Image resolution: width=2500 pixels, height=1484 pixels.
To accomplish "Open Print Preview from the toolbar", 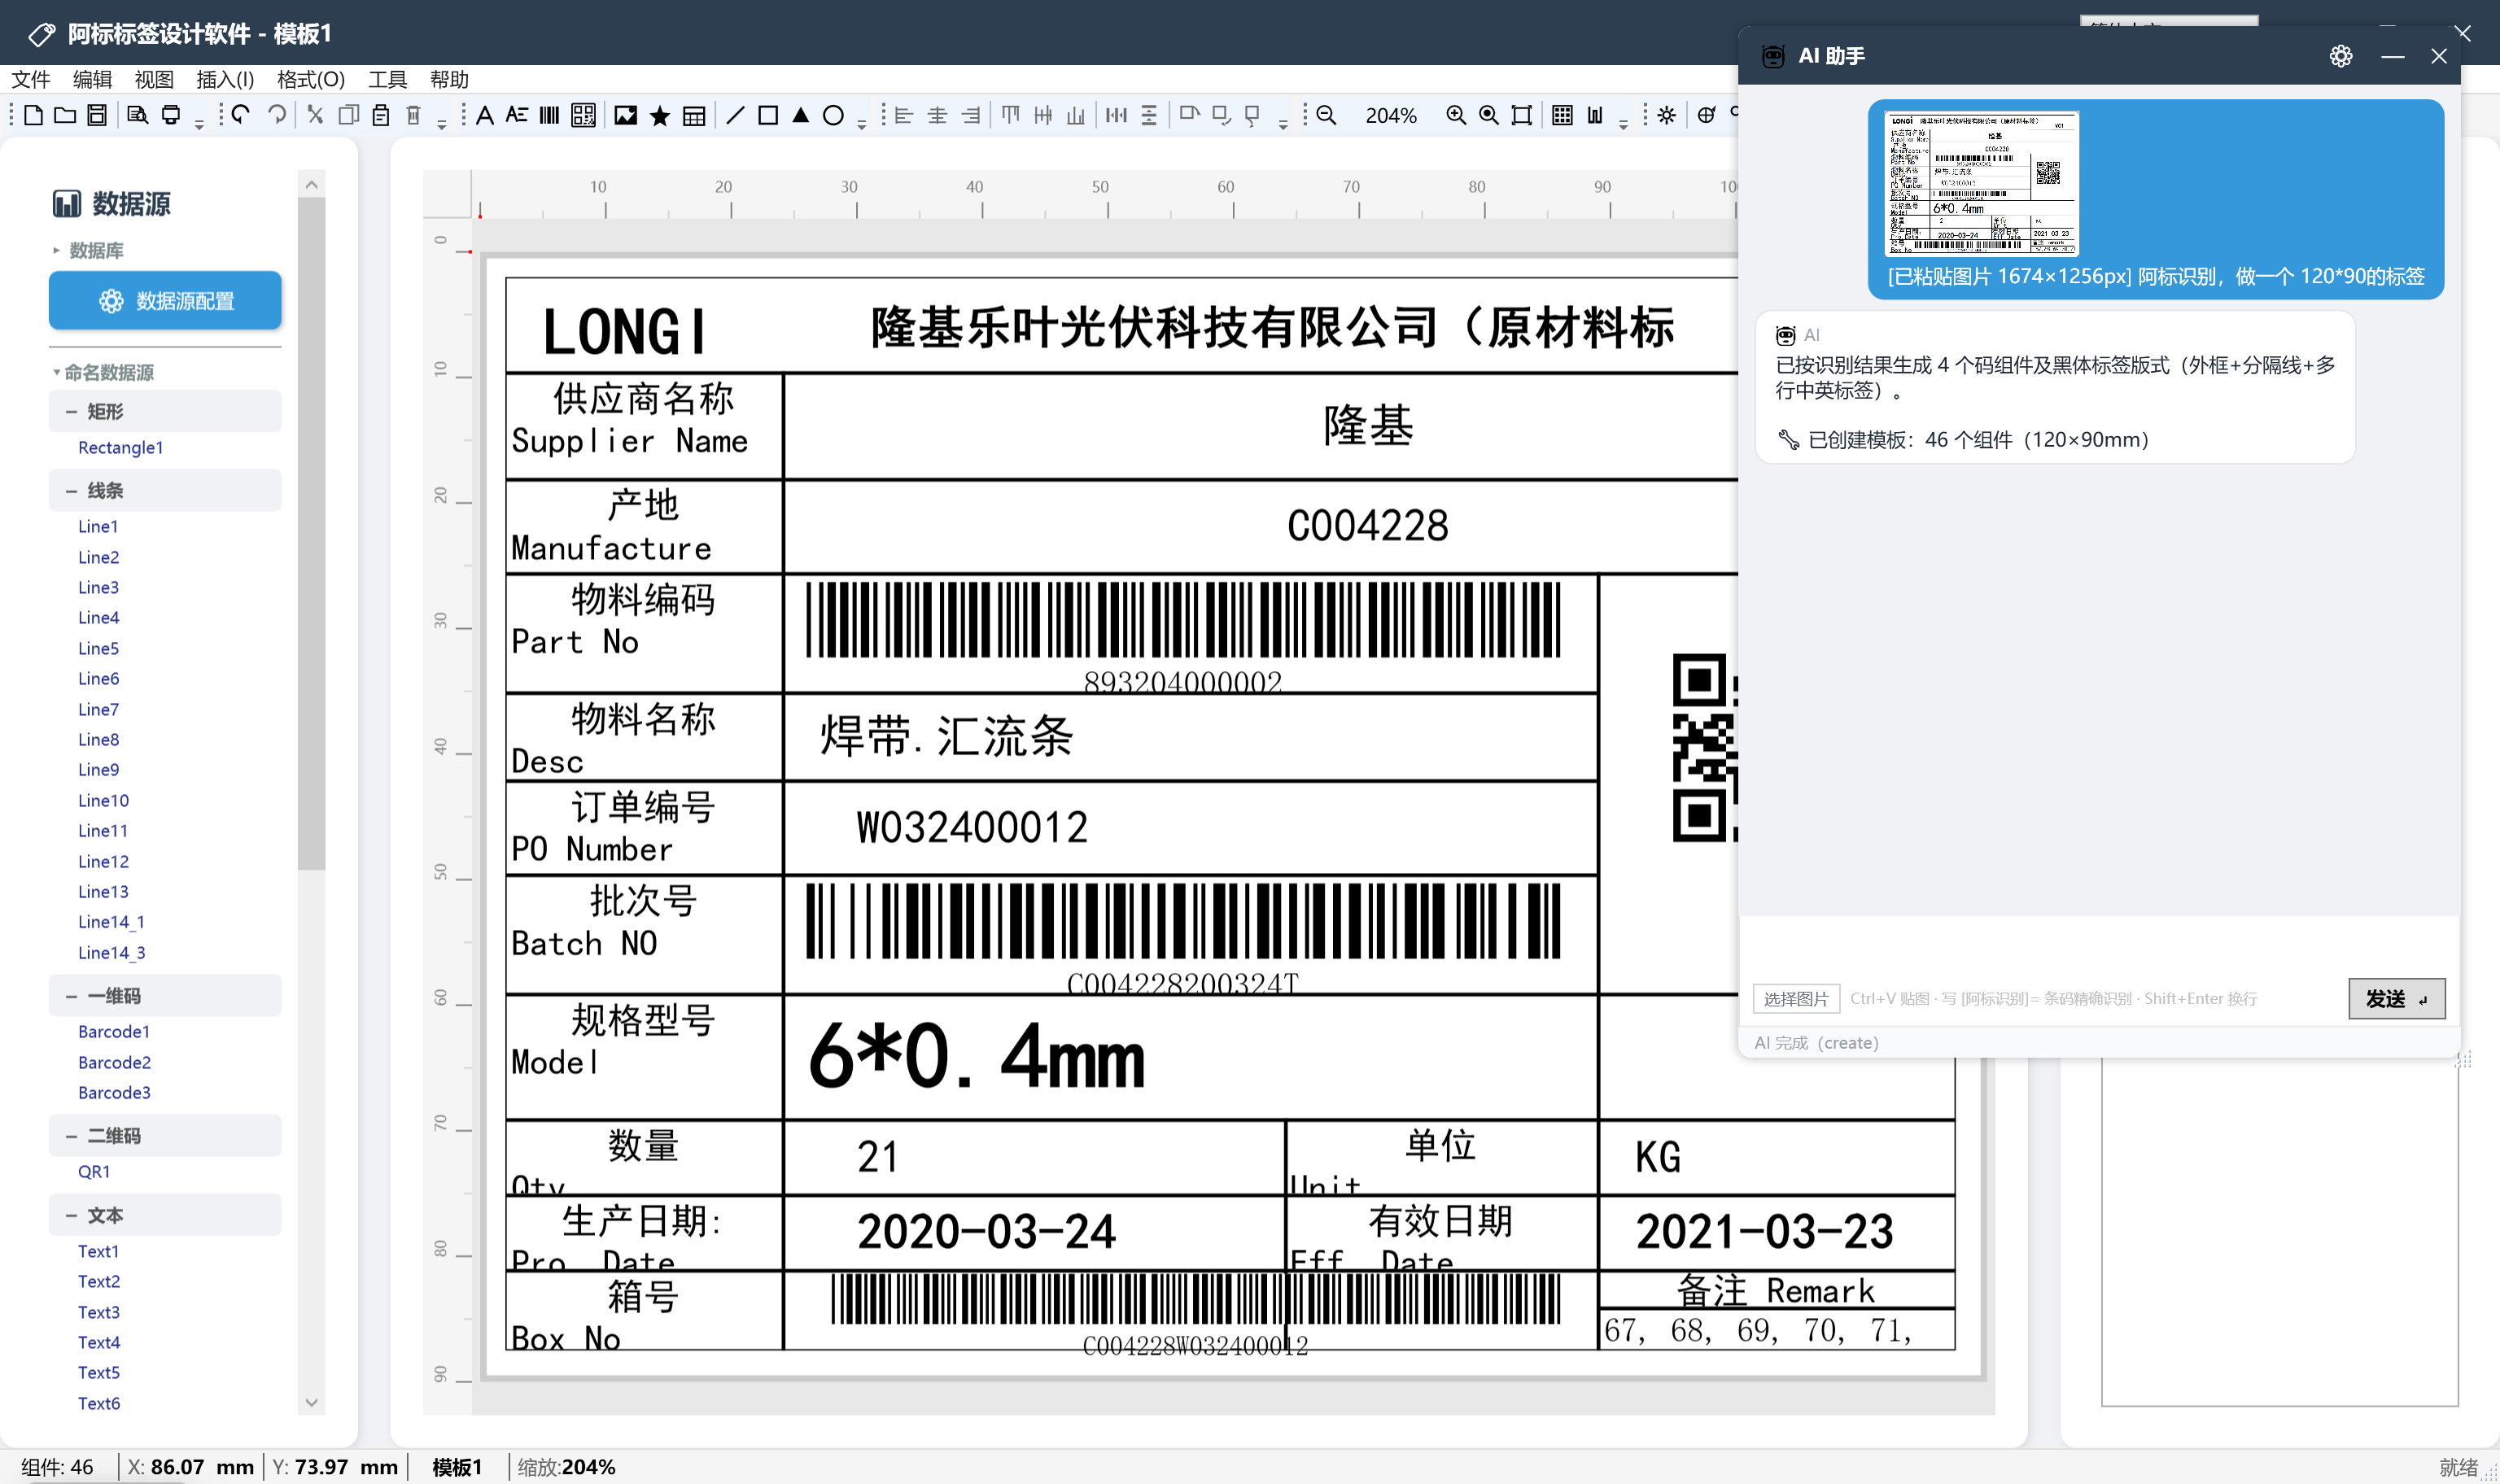I will (x=138, y=115).
